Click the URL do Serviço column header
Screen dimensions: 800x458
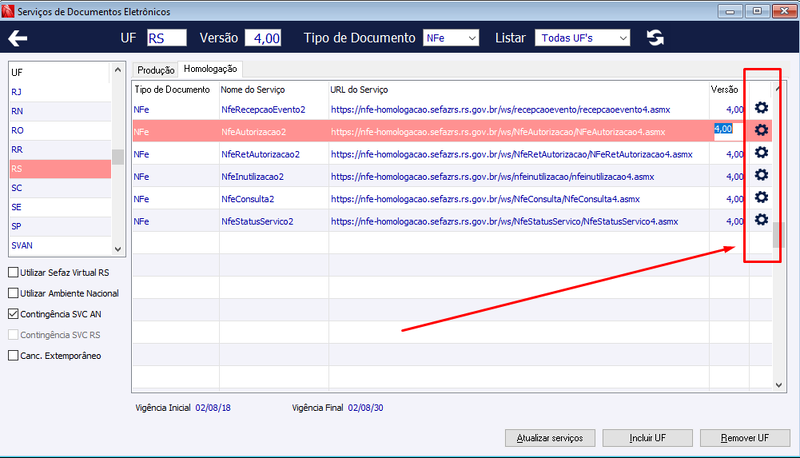[359, 90]
